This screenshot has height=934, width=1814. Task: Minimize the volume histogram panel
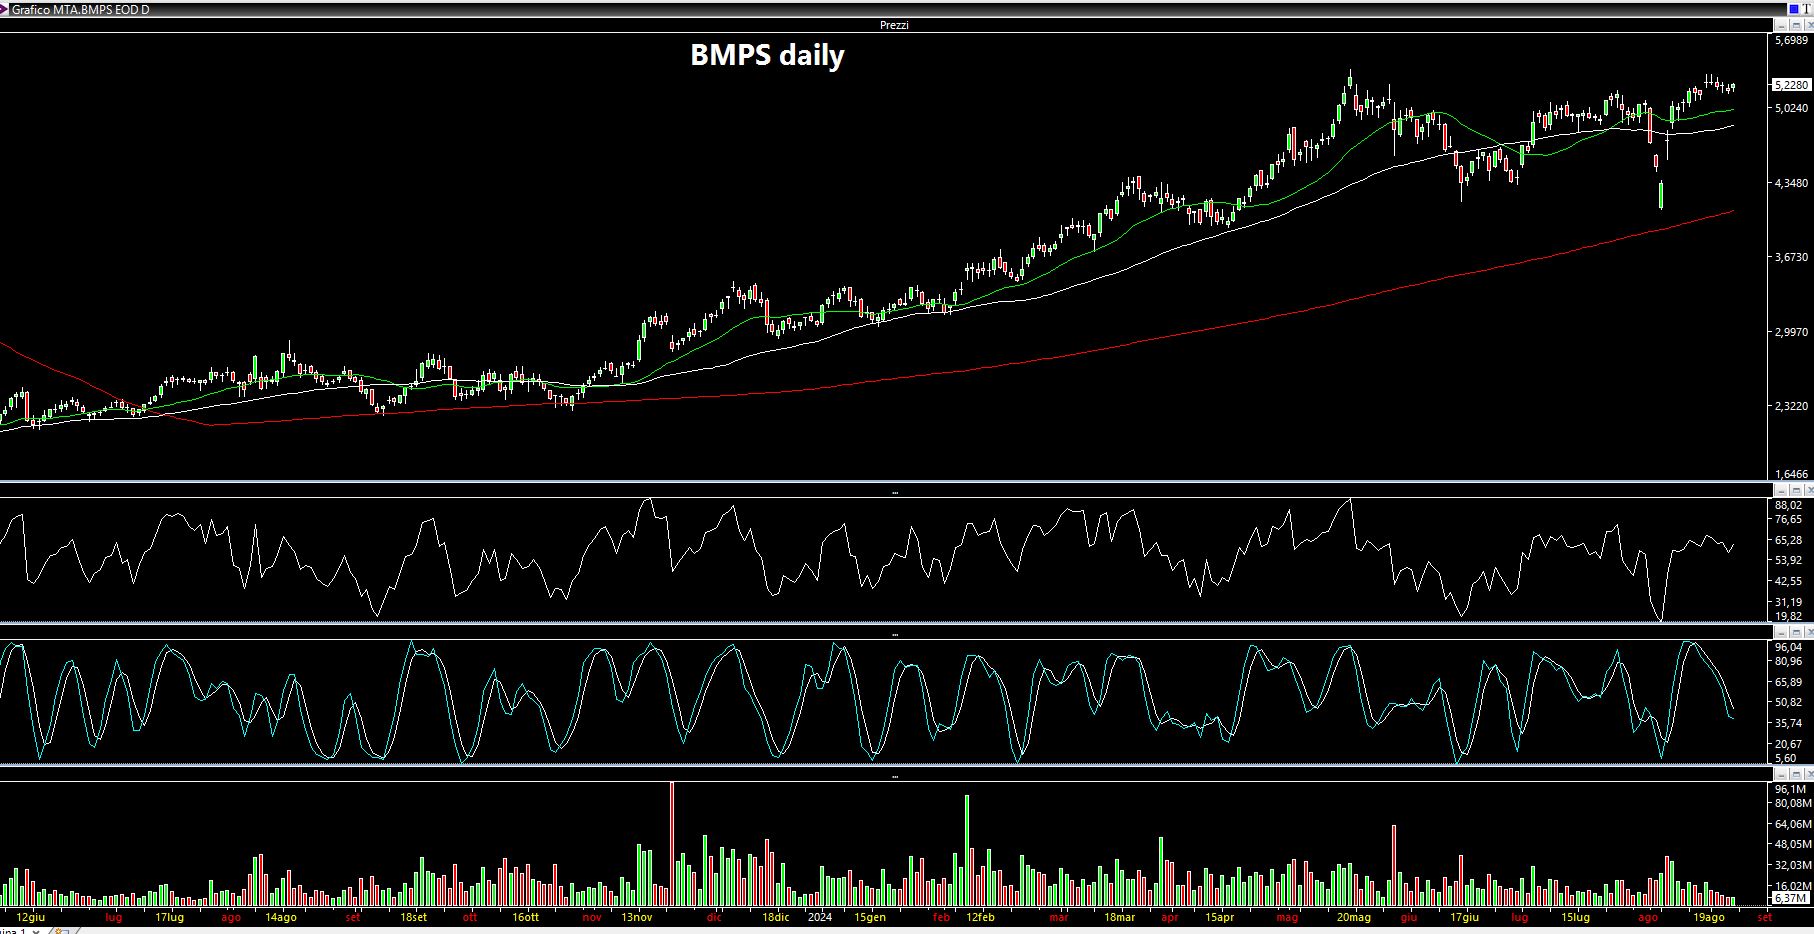pos(1781,774)
